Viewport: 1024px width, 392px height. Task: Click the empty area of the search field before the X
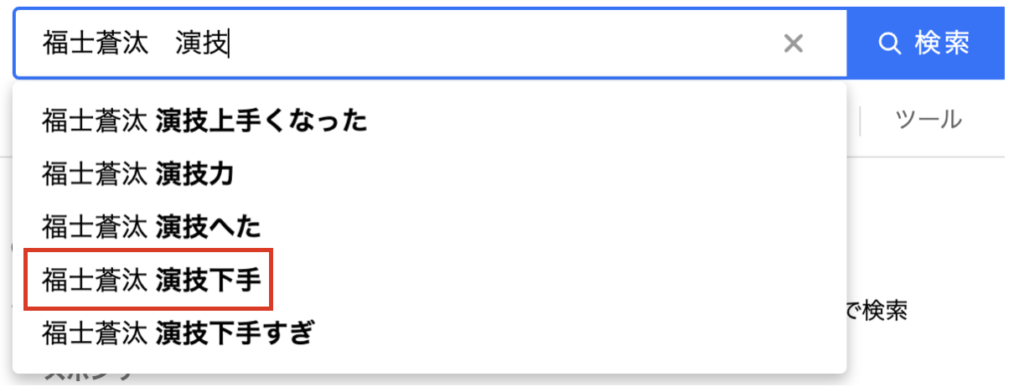coord(503,44)
